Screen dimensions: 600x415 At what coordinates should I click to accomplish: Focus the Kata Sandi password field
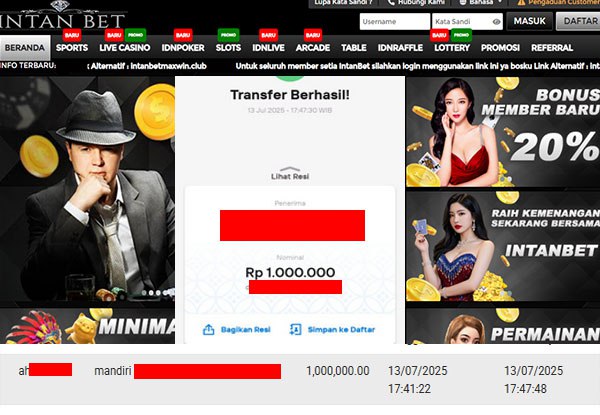click(462, 21)
